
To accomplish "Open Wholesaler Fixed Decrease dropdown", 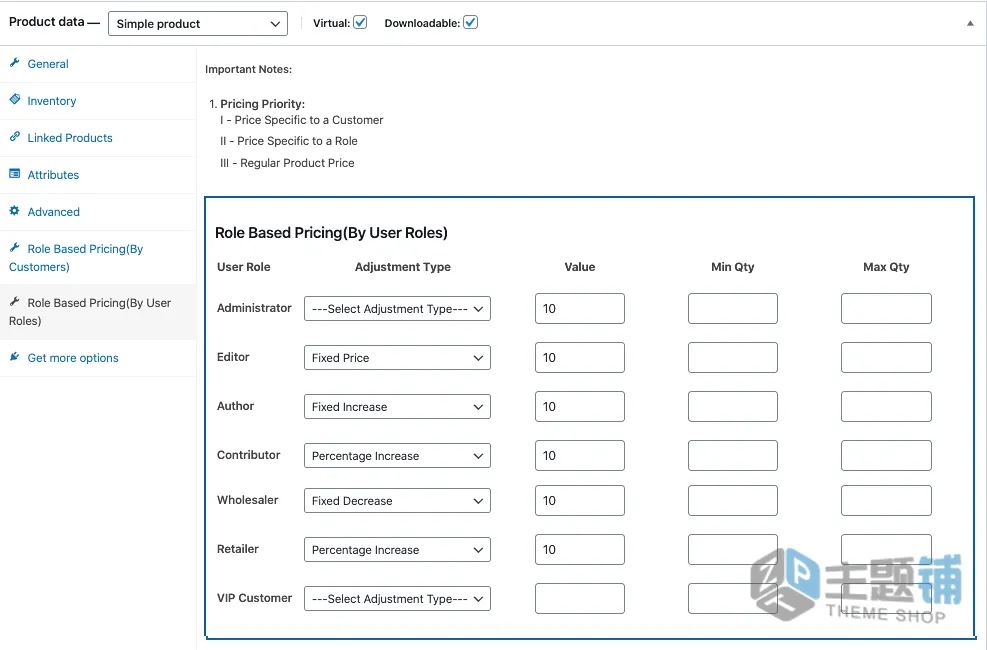I will click(x=397, y=501).
